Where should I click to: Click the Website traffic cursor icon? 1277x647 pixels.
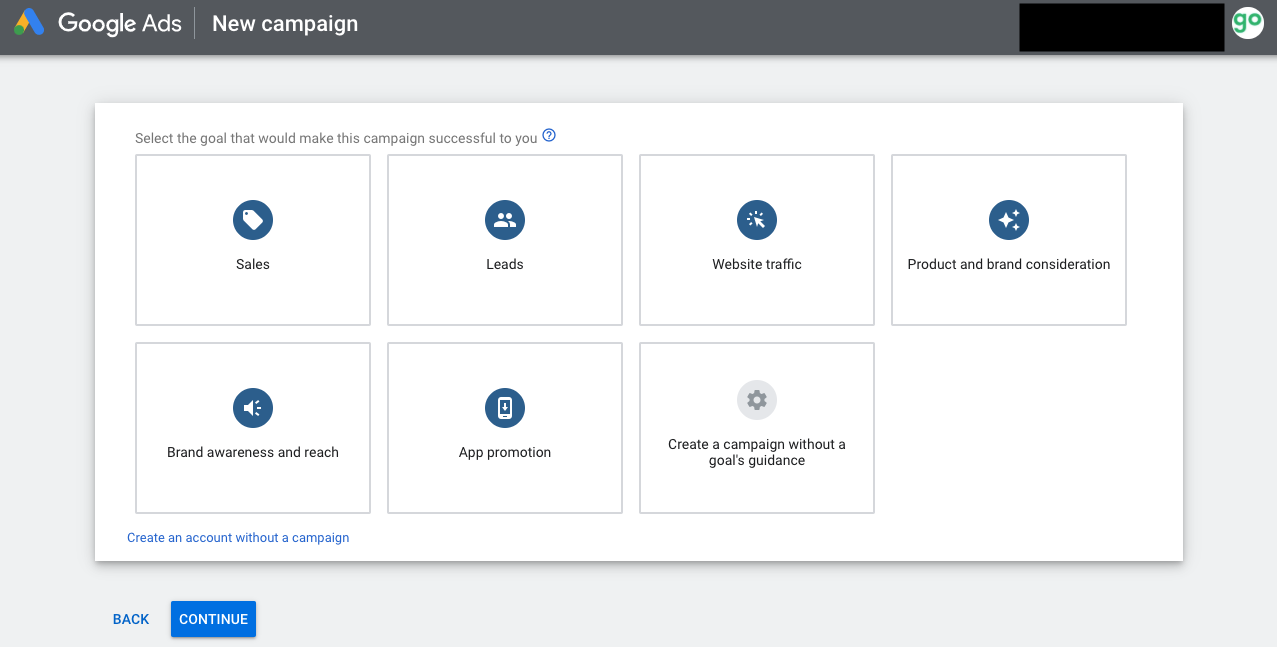pyautogui.click(x=757, y=220)
